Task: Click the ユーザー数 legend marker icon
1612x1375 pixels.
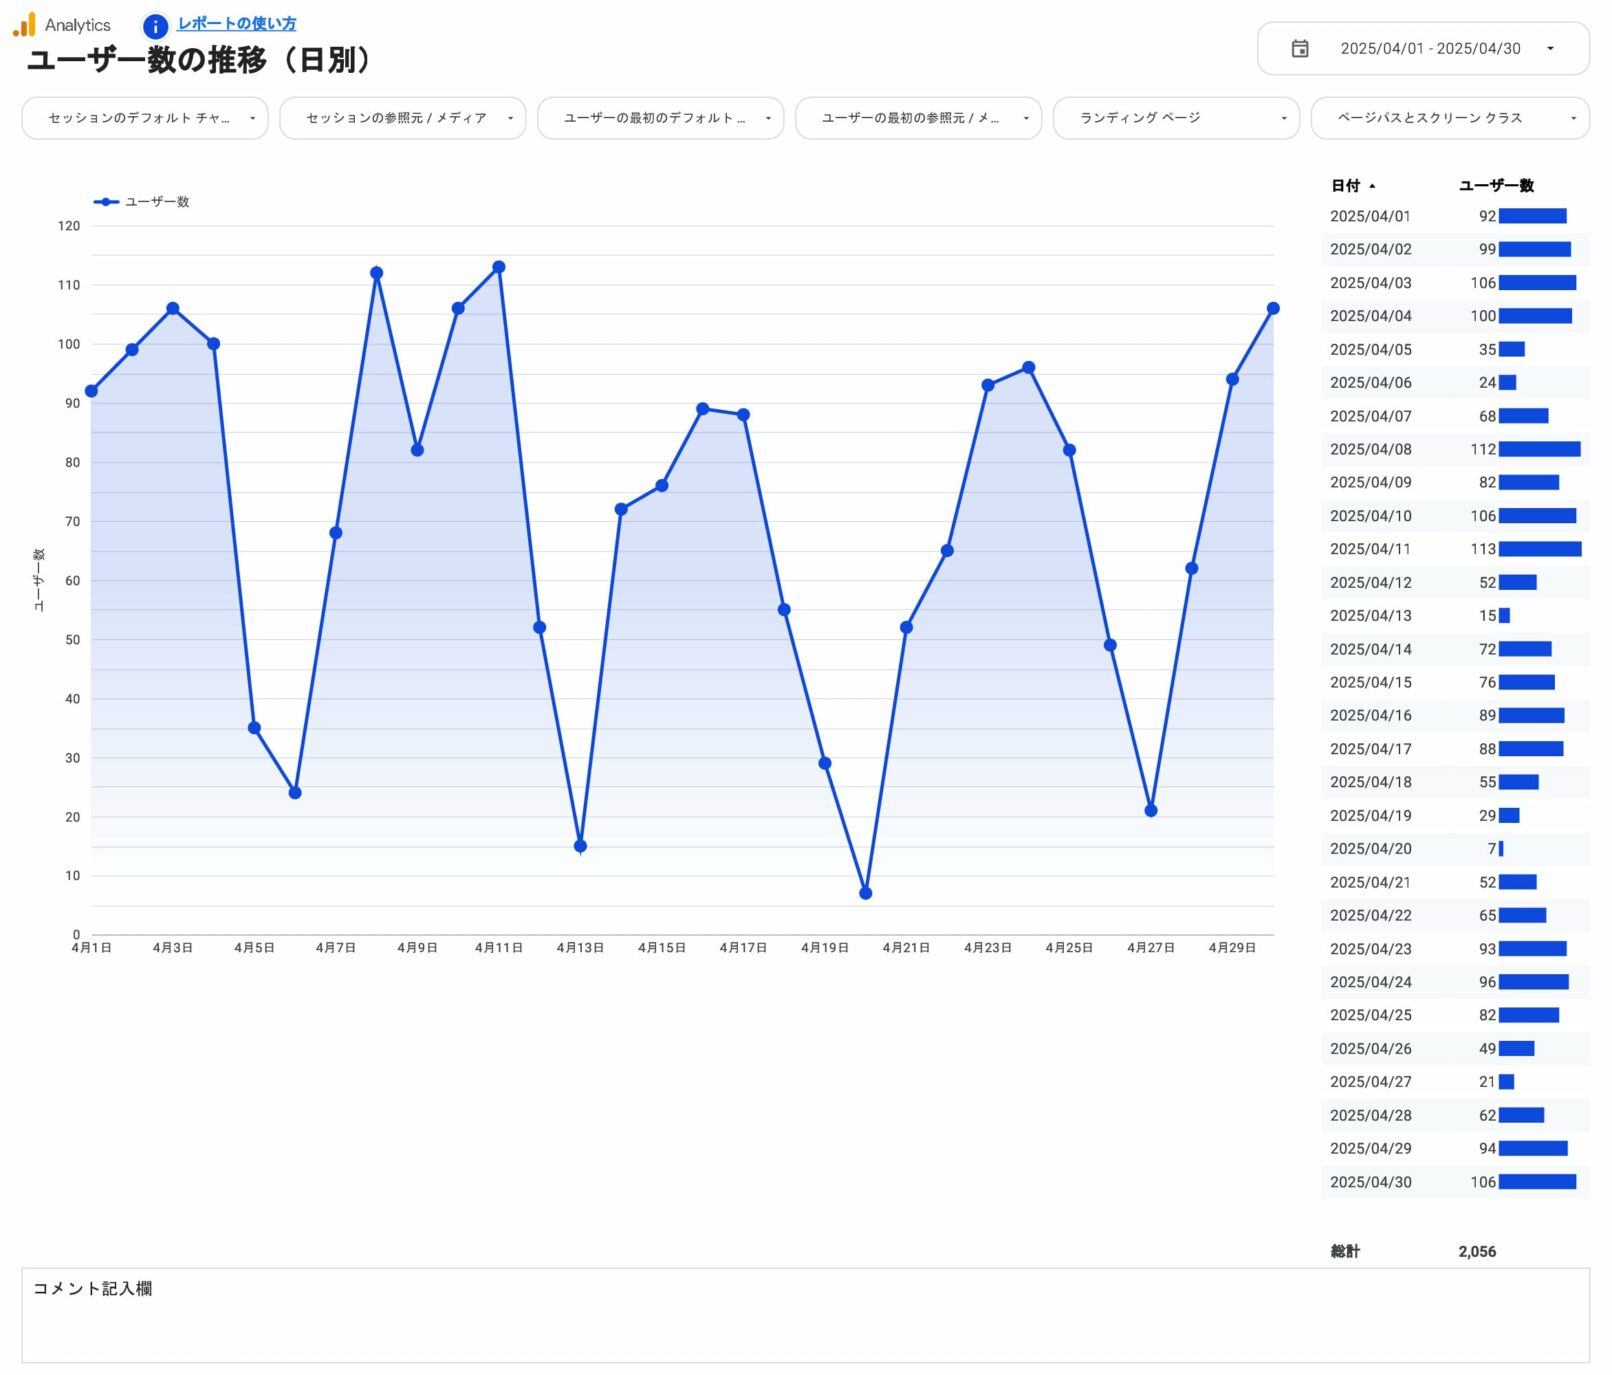Action: (x=105, y=202)
